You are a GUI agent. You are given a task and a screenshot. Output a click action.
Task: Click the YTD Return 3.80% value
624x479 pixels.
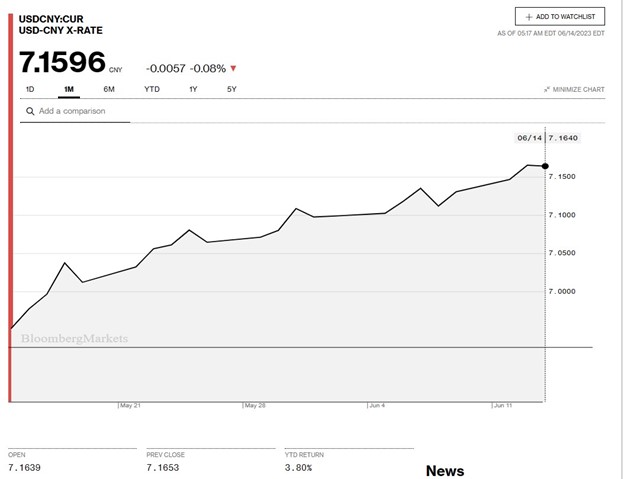pos(298,467)
